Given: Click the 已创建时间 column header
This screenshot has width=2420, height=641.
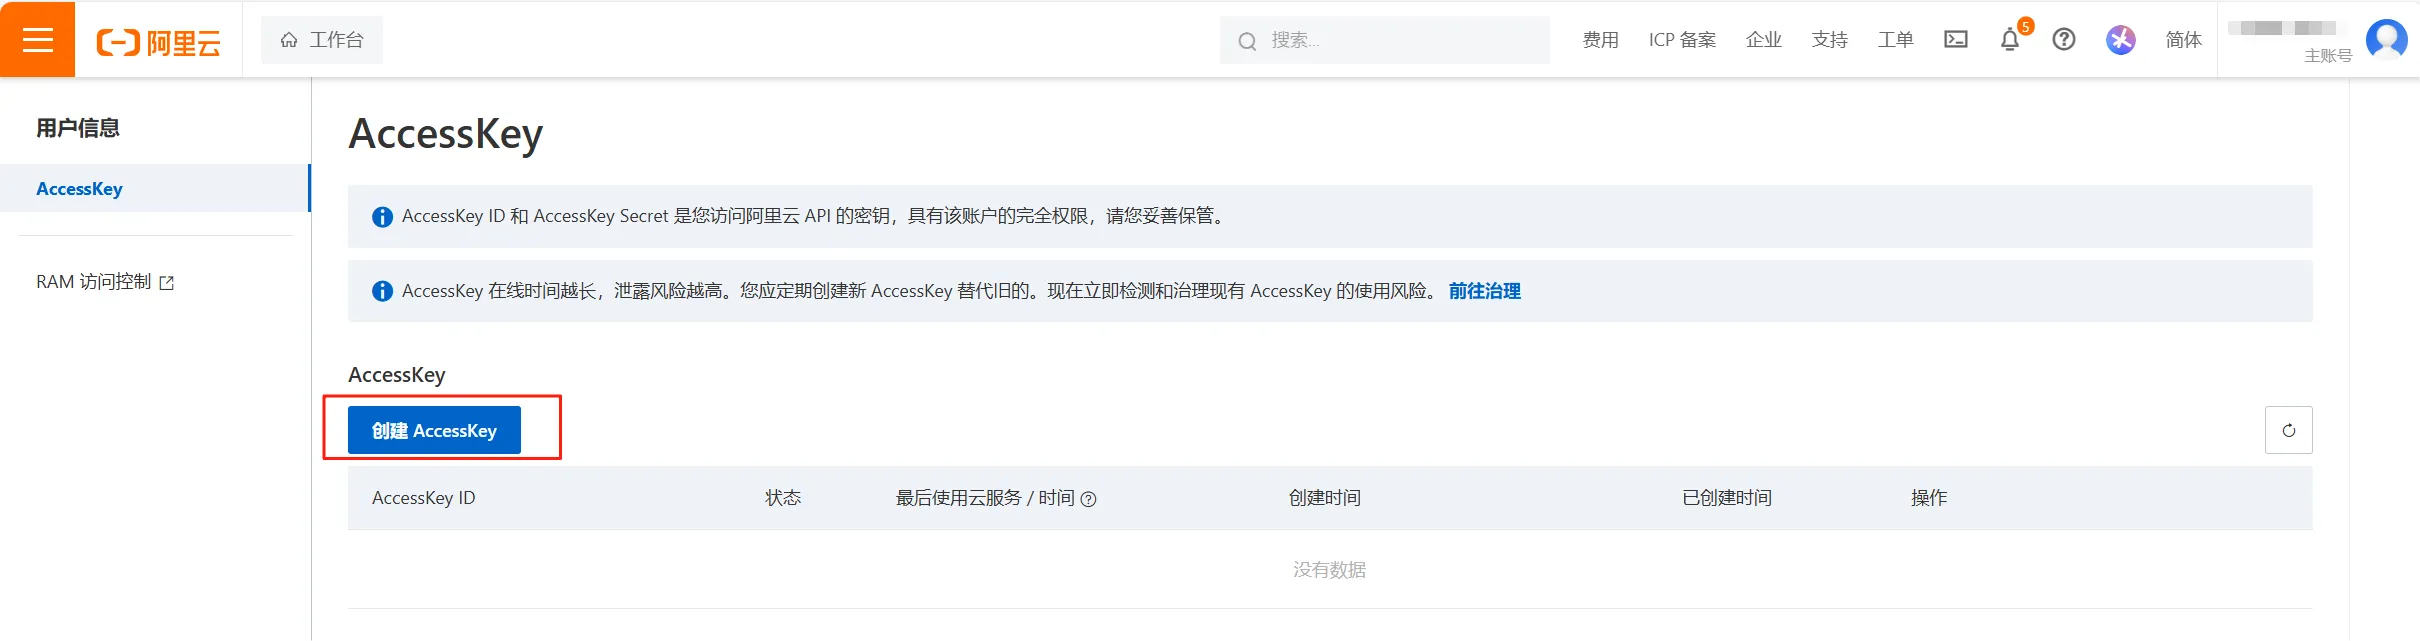Looking at the screenshot, I should [1727, 498].
